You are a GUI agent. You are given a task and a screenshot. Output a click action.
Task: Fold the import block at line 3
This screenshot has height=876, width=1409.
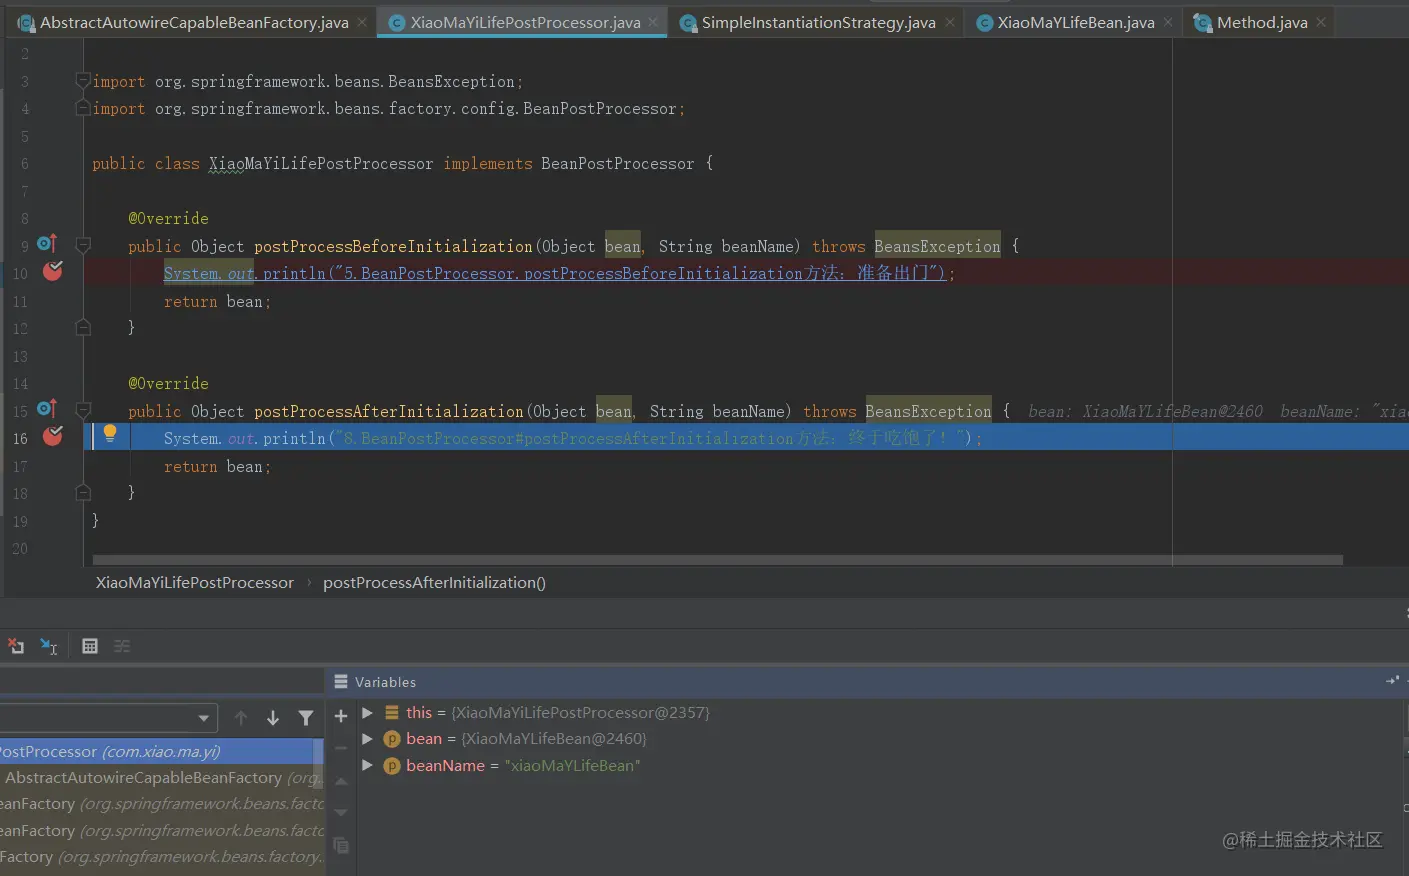[84, 81]
